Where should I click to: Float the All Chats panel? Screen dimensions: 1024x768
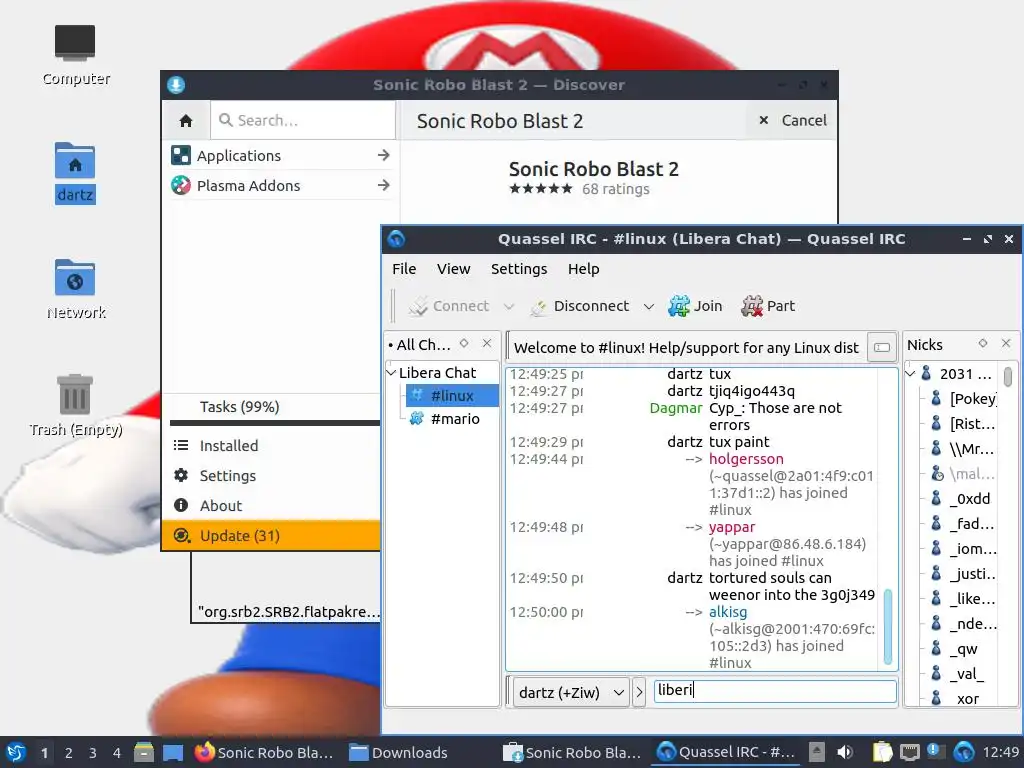coord(464,343)
